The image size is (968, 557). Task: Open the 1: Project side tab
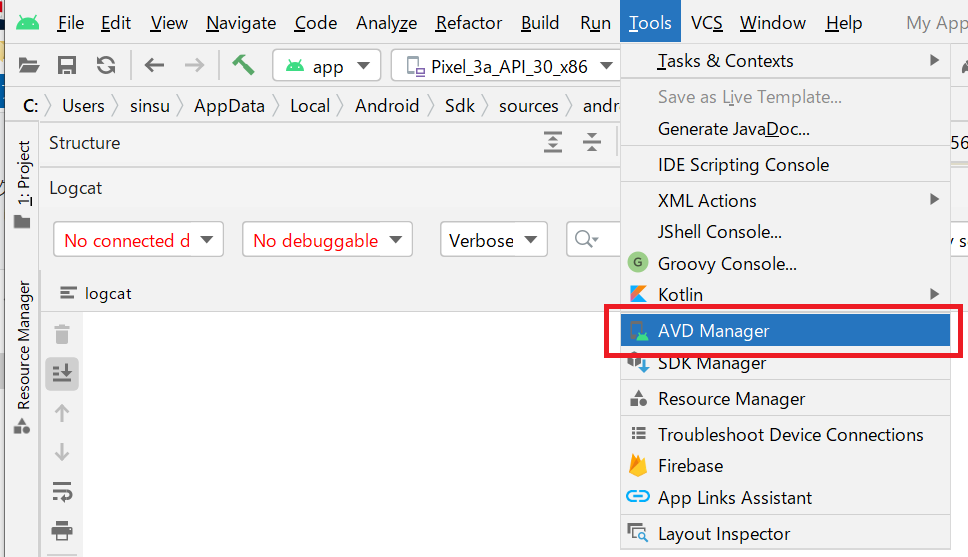tap(23, 184)
